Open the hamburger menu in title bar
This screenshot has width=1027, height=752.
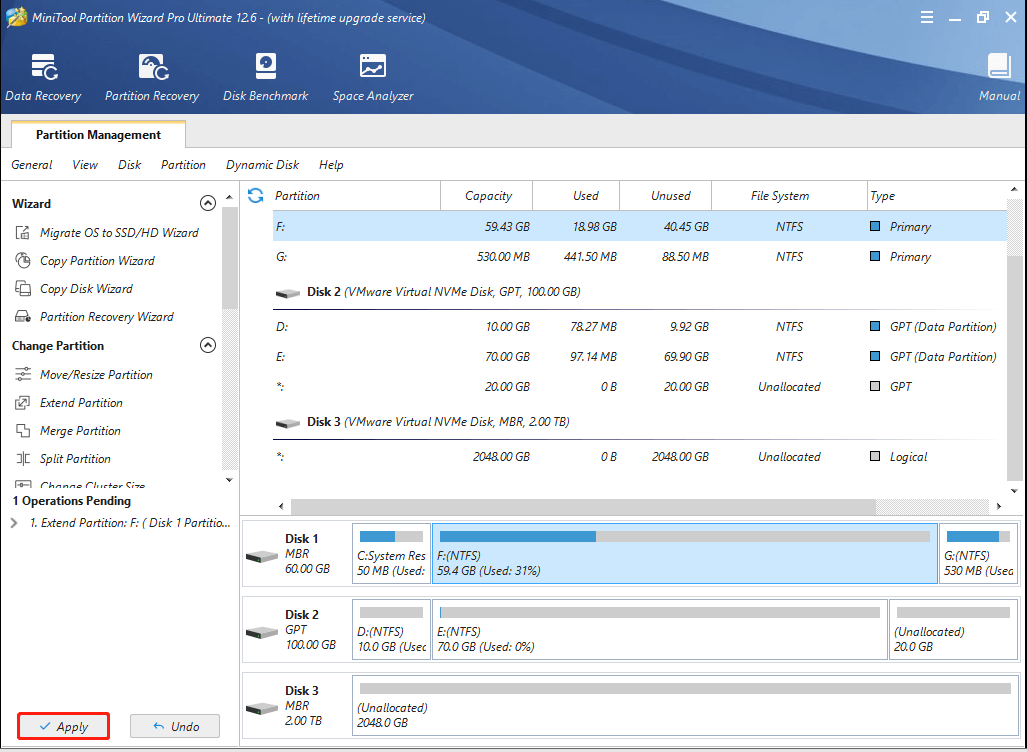[926, 16]
